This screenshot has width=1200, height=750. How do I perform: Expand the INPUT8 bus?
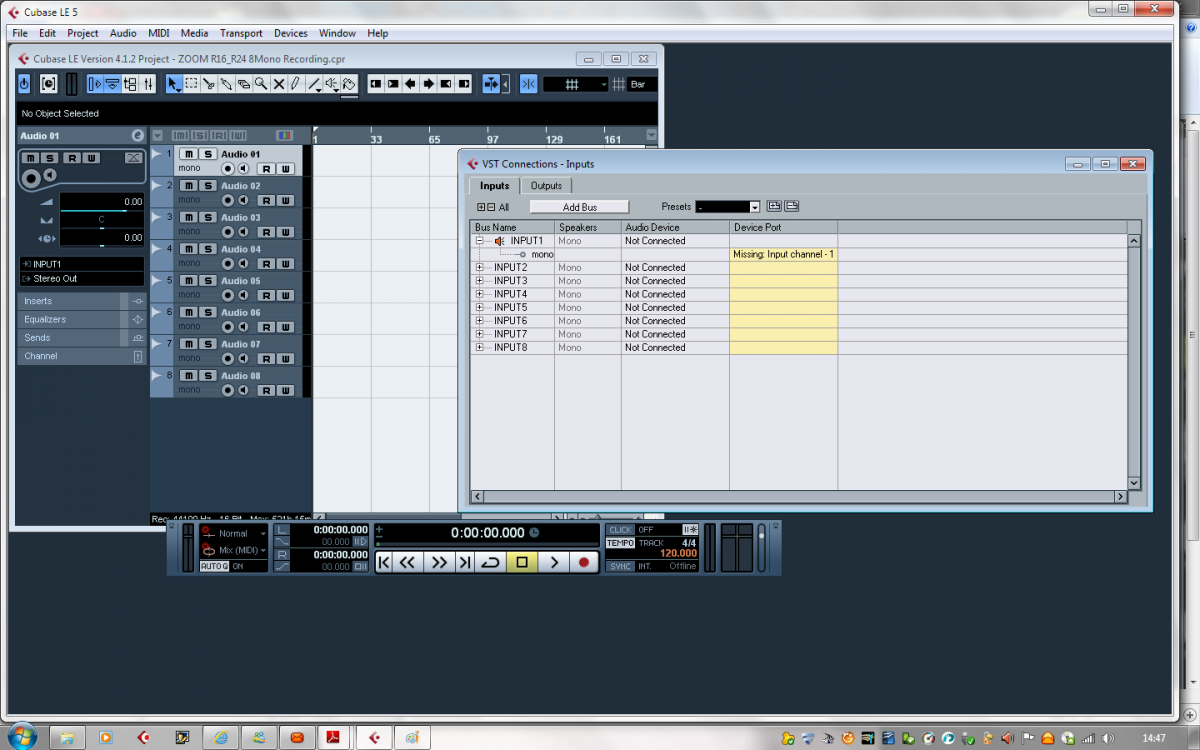tap(480, 348)
